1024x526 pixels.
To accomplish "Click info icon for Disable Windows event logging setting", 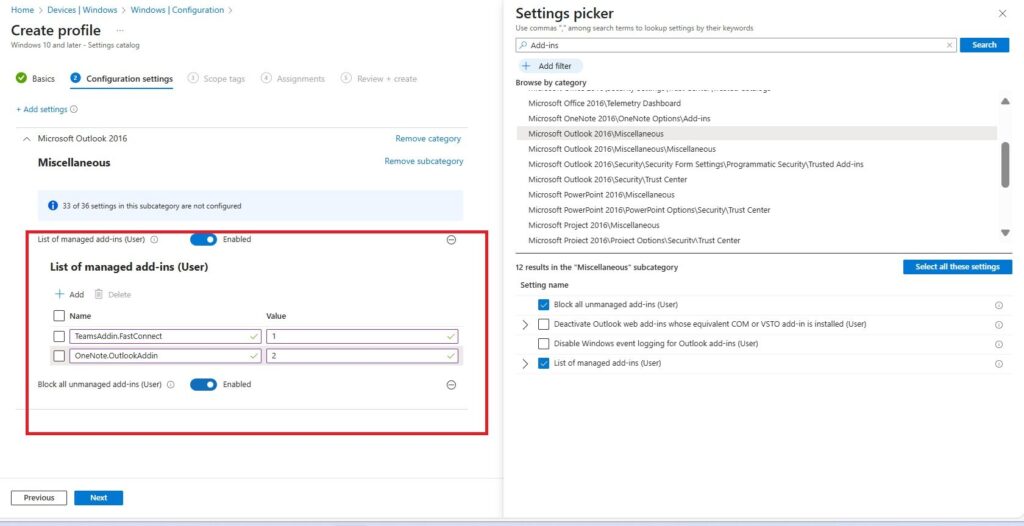I will (x=998, y=344).
